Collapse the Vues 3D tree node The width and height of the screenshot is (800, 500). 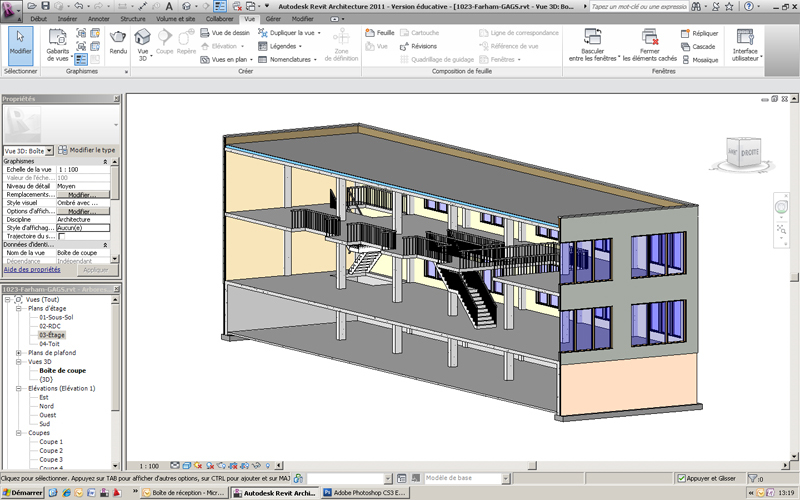coord(18,362)
